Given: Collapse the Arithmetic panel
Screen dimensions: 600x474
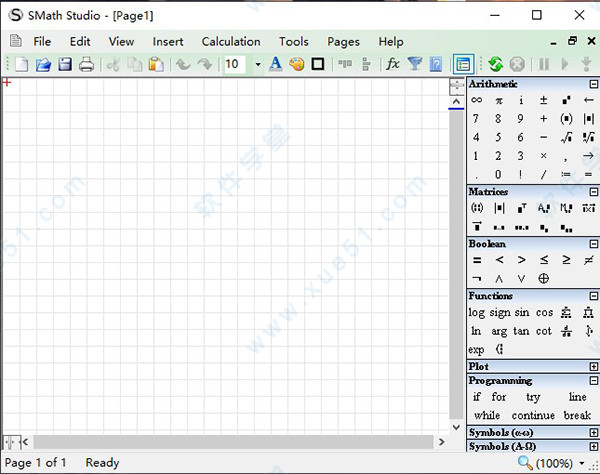Looking at the screenshot, I should click(593, 84).
